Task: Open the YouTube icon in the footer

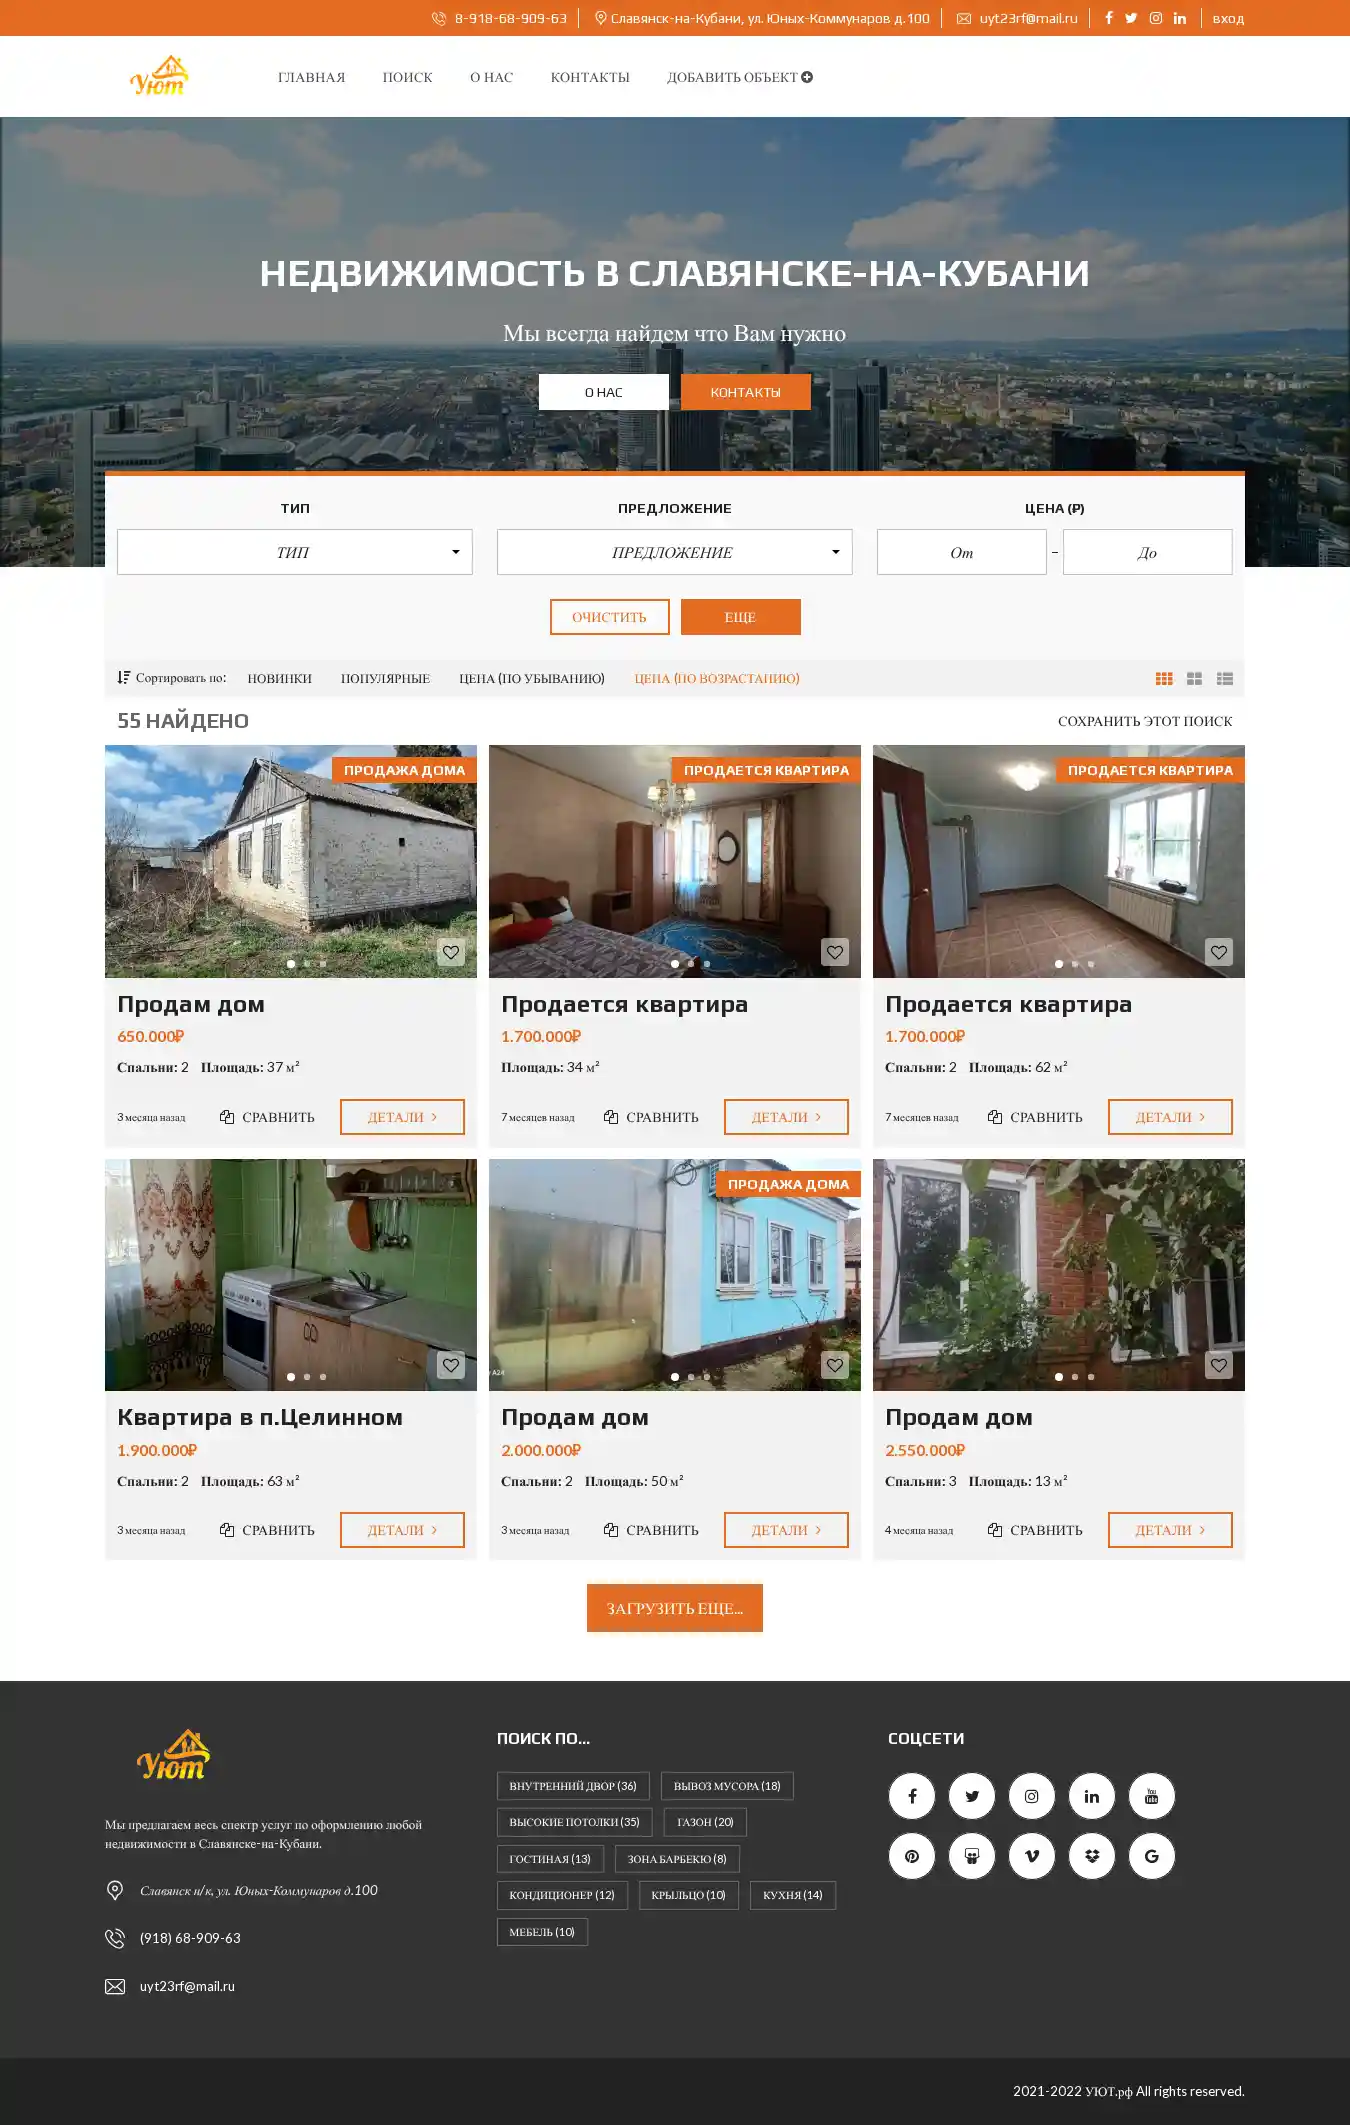Action: coord(1152,1796)
